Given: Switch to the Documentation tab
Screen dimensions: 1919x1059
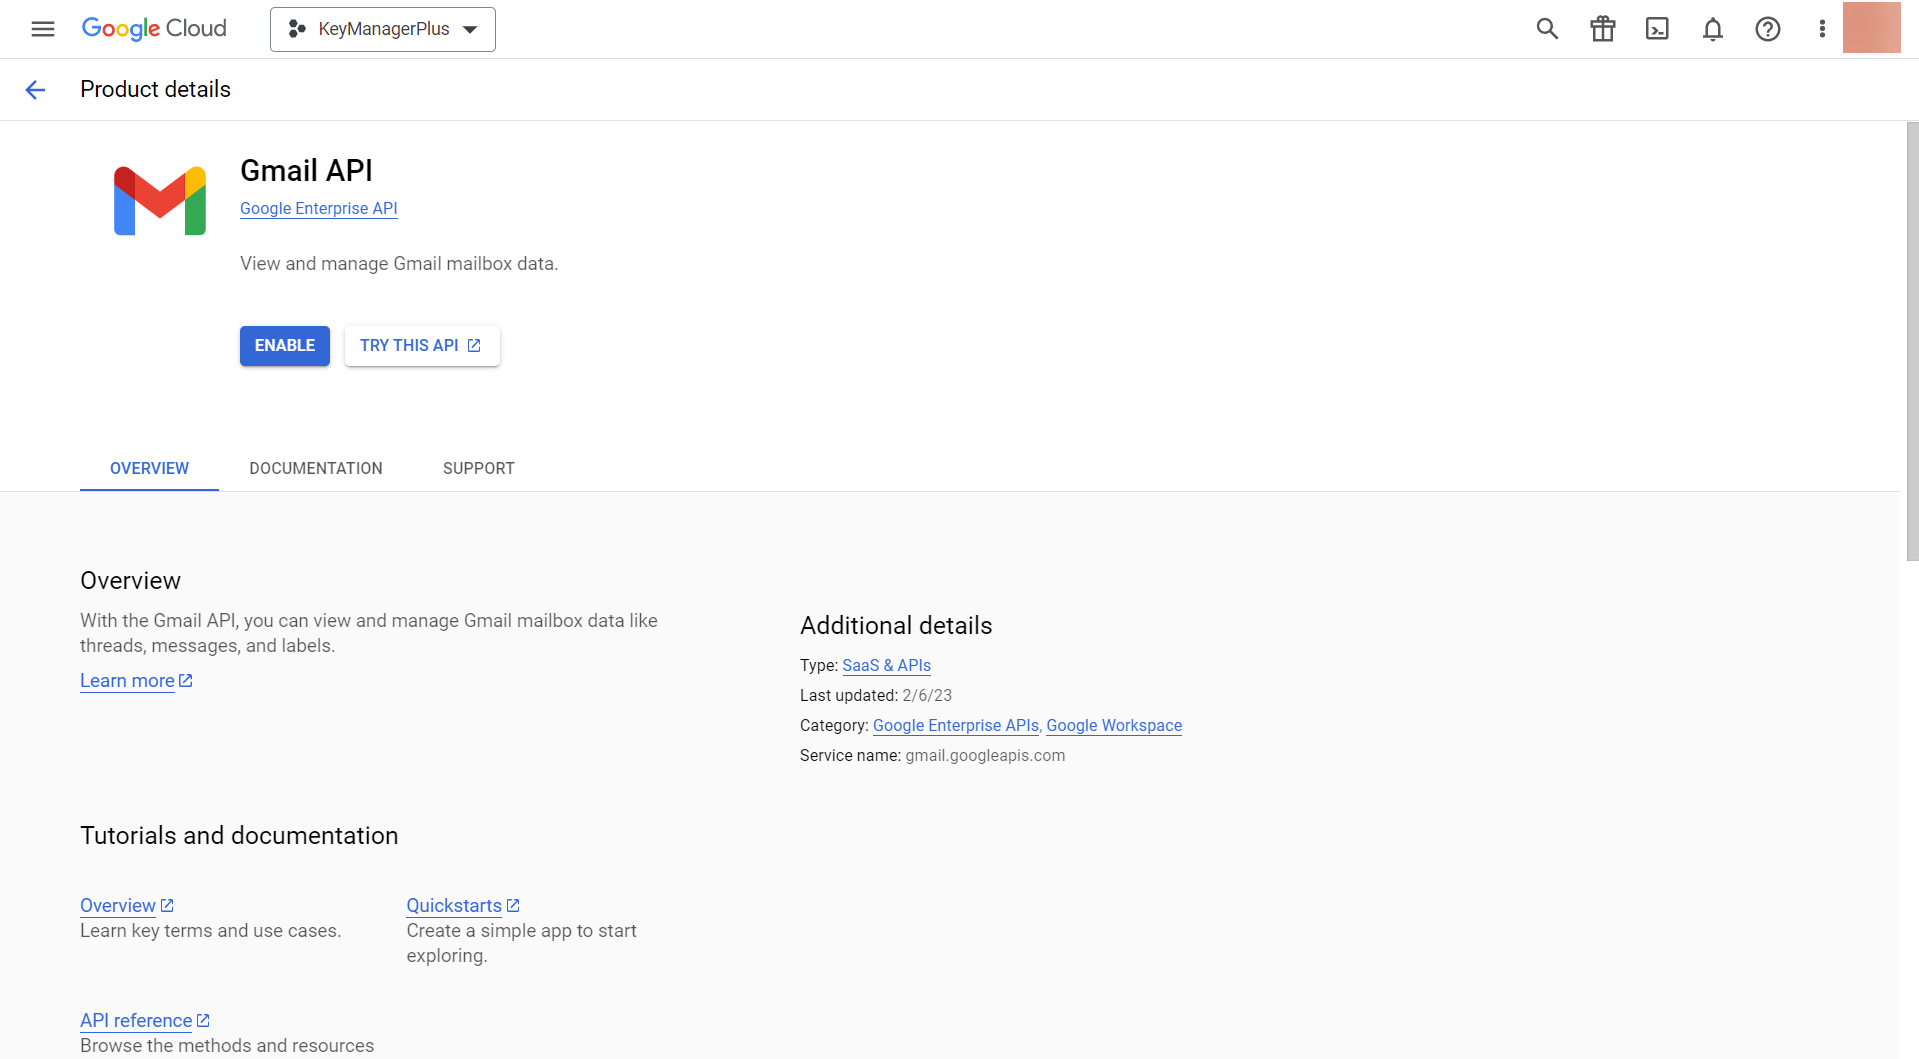Looking at the screenshot, I should point(316,468).
